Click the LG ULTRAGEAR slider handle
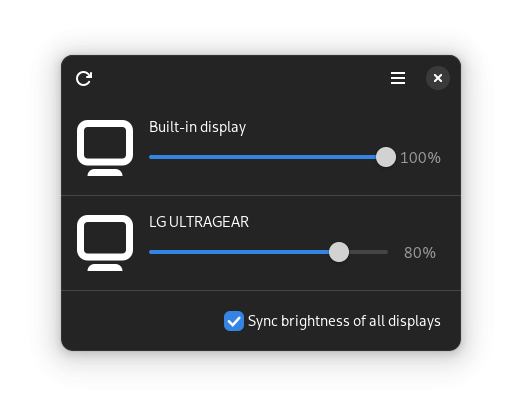 coord(339,252)
